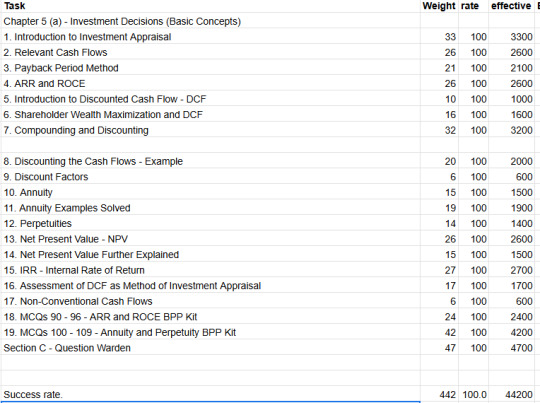Select the Payback Period Method cell

point(210,68)
